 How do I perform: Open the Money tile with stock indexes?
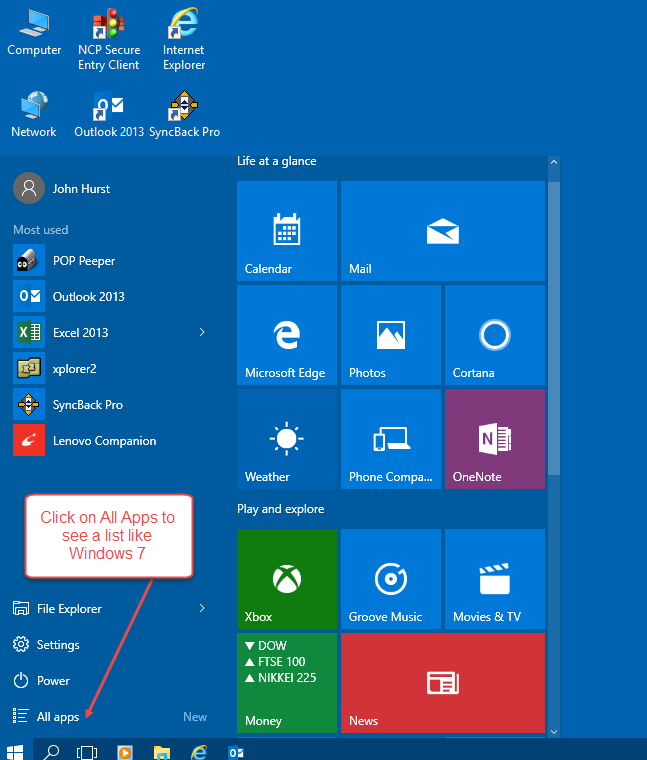point(287,683)
